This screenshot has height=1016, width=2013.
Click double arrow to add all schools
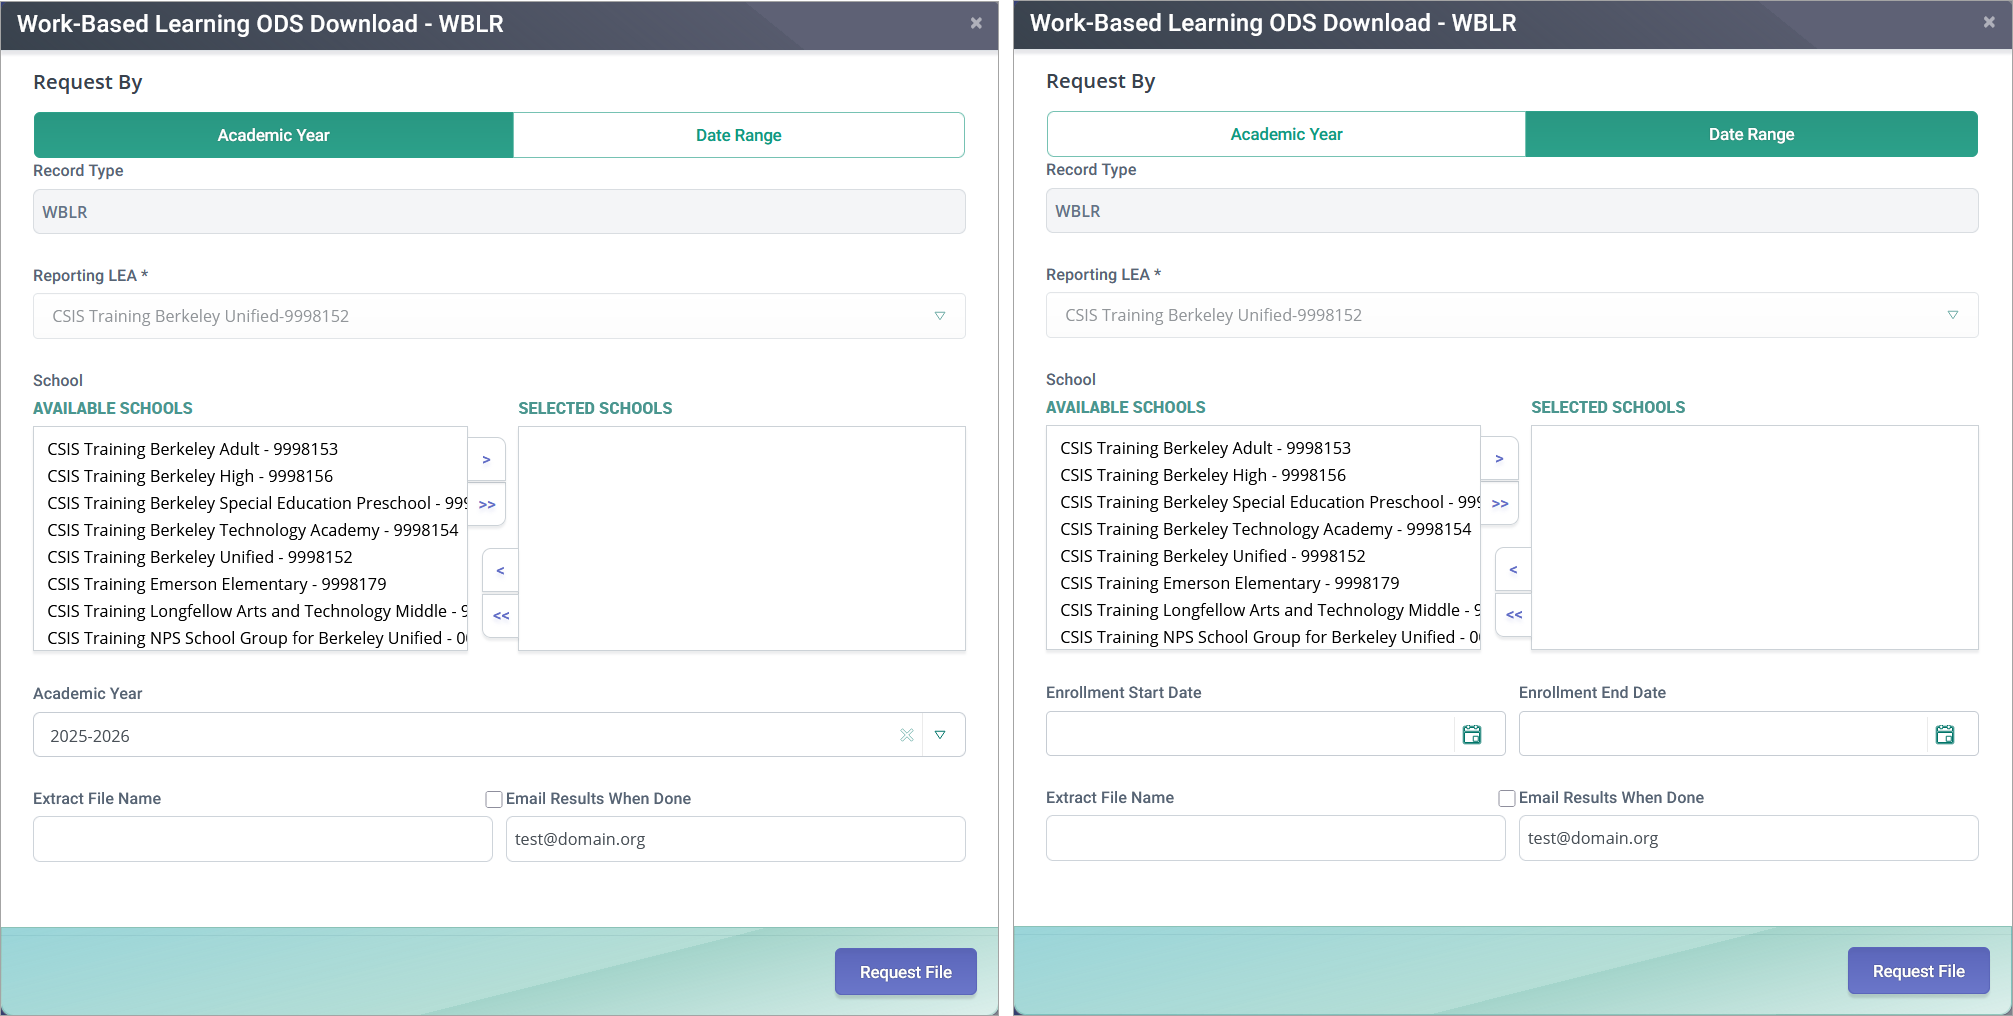pos(487,505)
